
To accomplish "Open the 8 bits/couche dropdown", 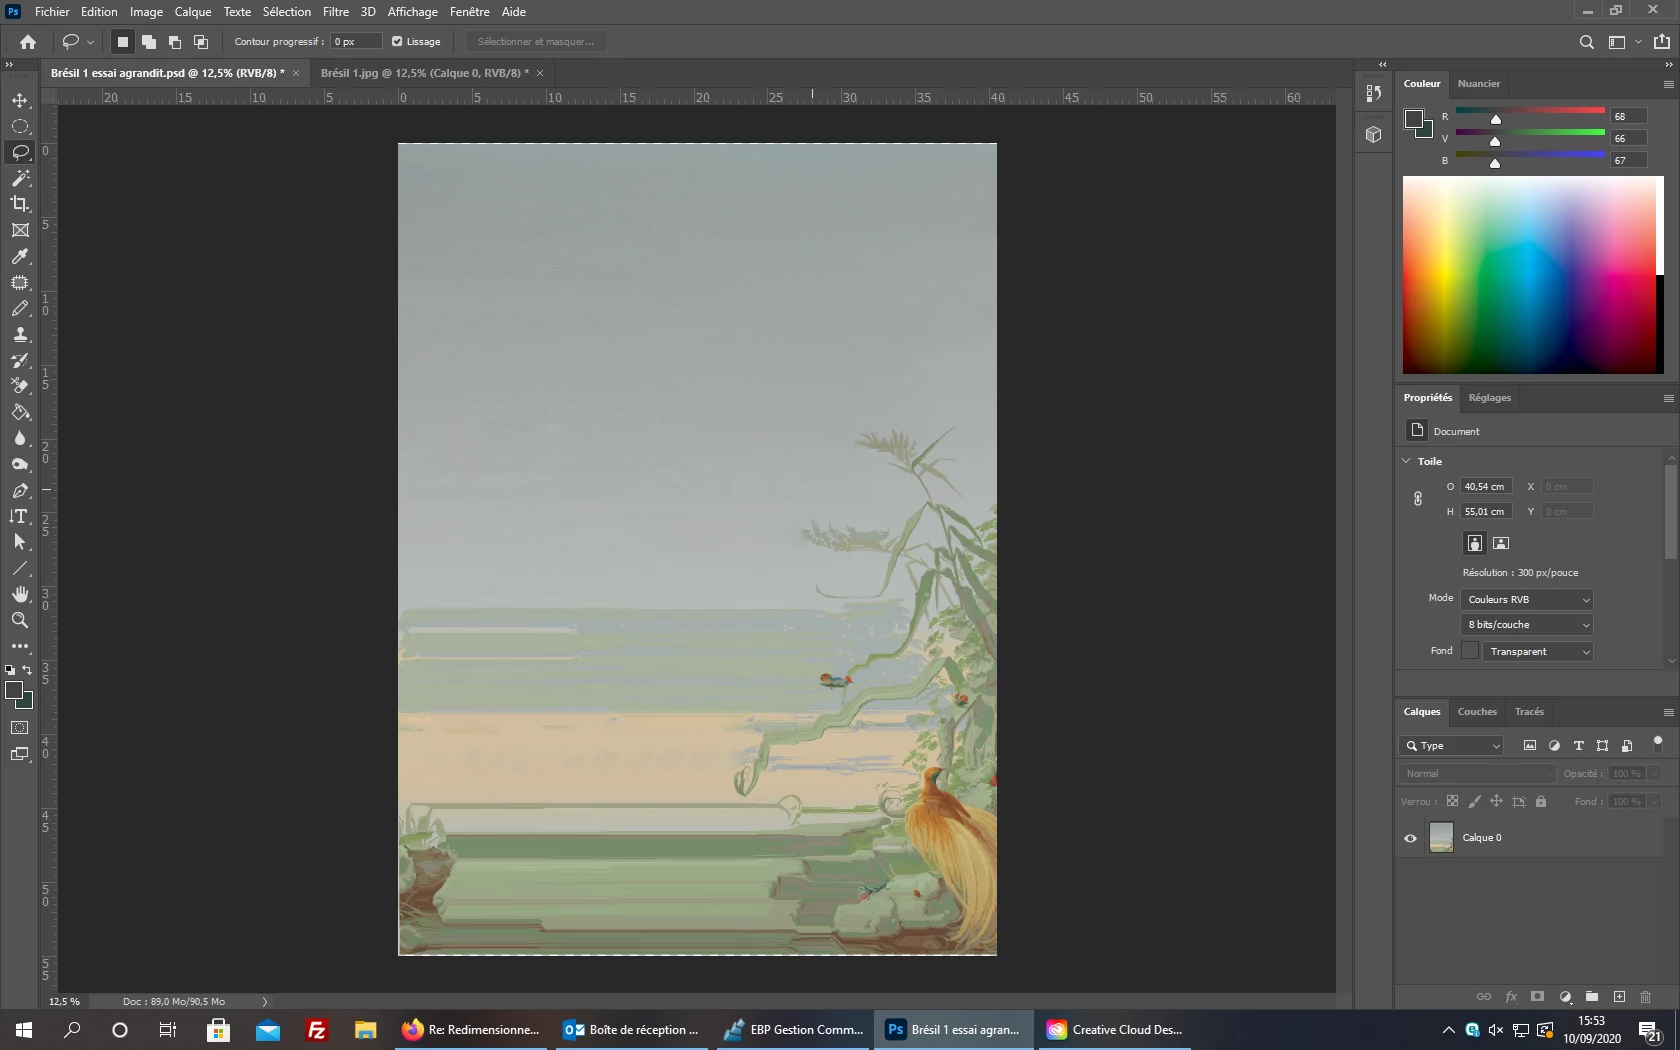I will 1527,625.
